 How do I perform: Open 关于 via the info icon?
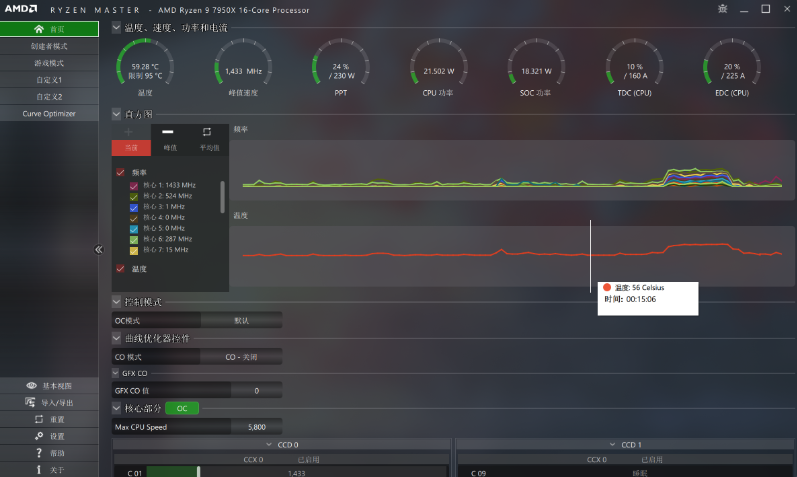click(x=39, y=469)
